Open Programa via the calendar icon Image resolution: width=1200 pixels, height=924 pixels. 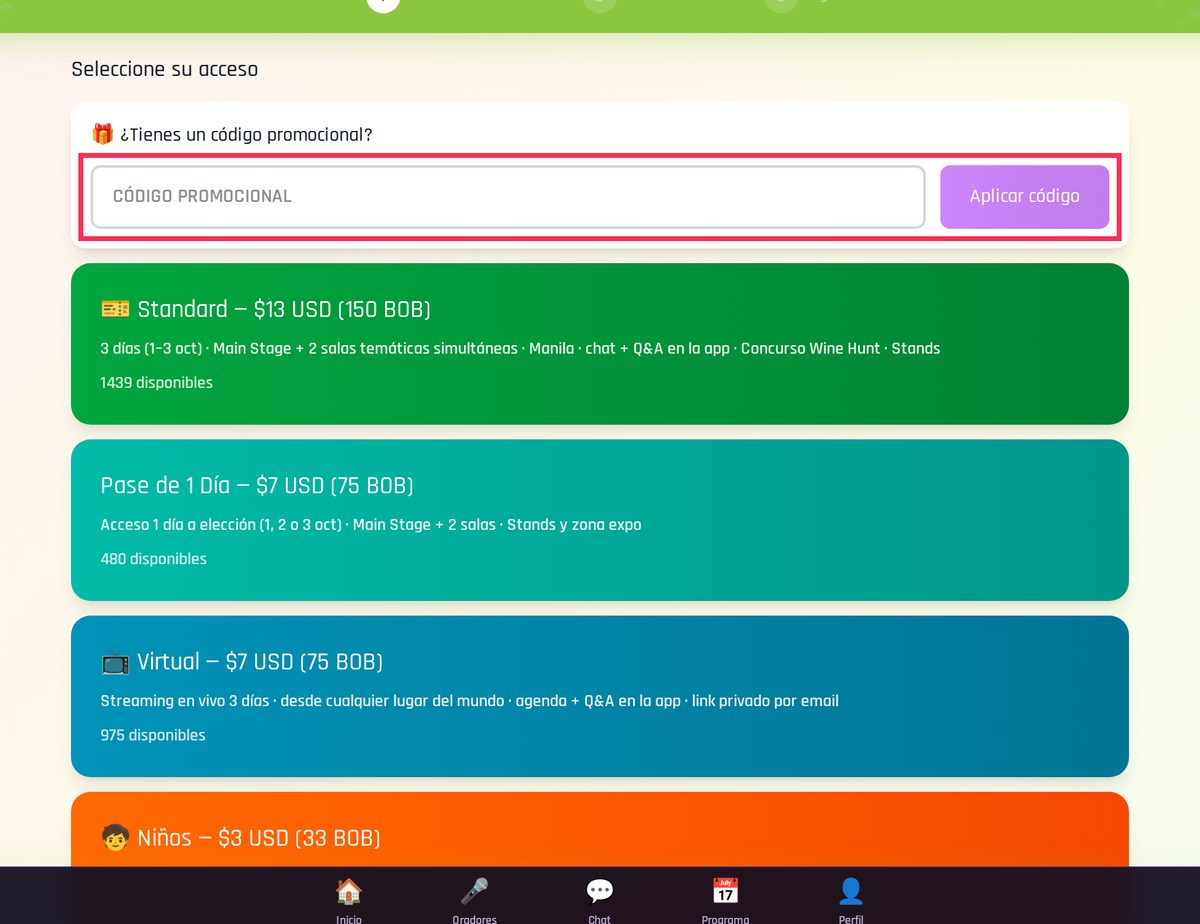tap(725, 891)
